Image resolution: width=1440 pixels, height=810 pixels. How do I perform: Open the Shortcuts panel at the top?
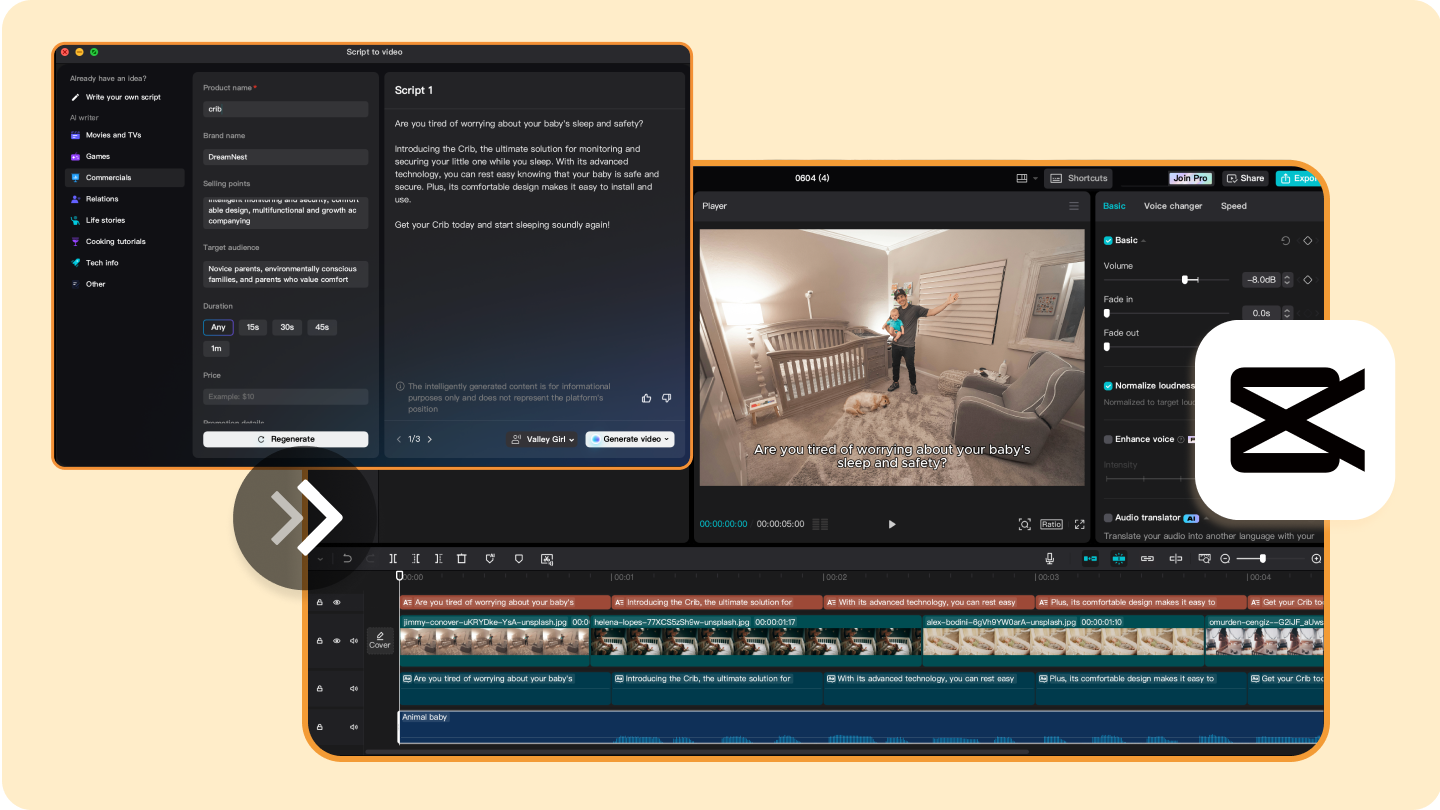coord(1078,178)
